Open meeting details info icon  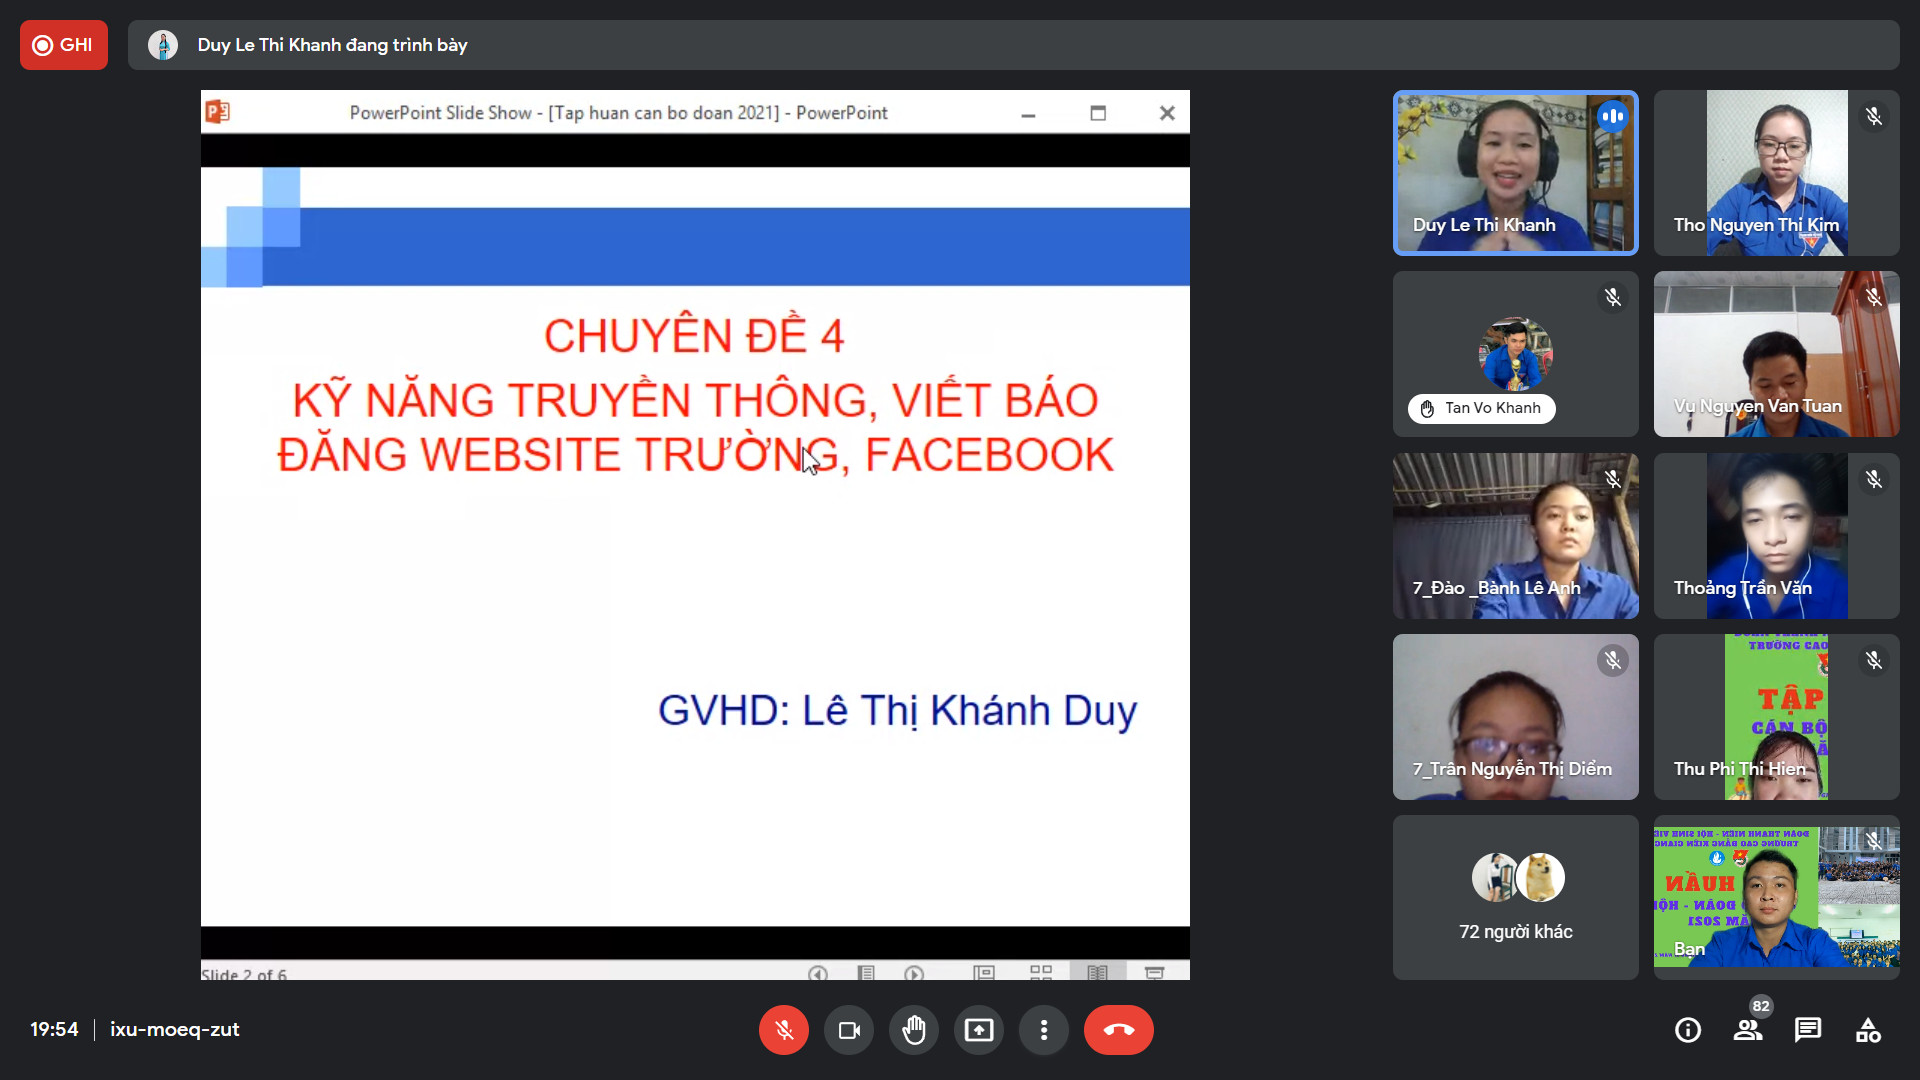[1687, 1030]
